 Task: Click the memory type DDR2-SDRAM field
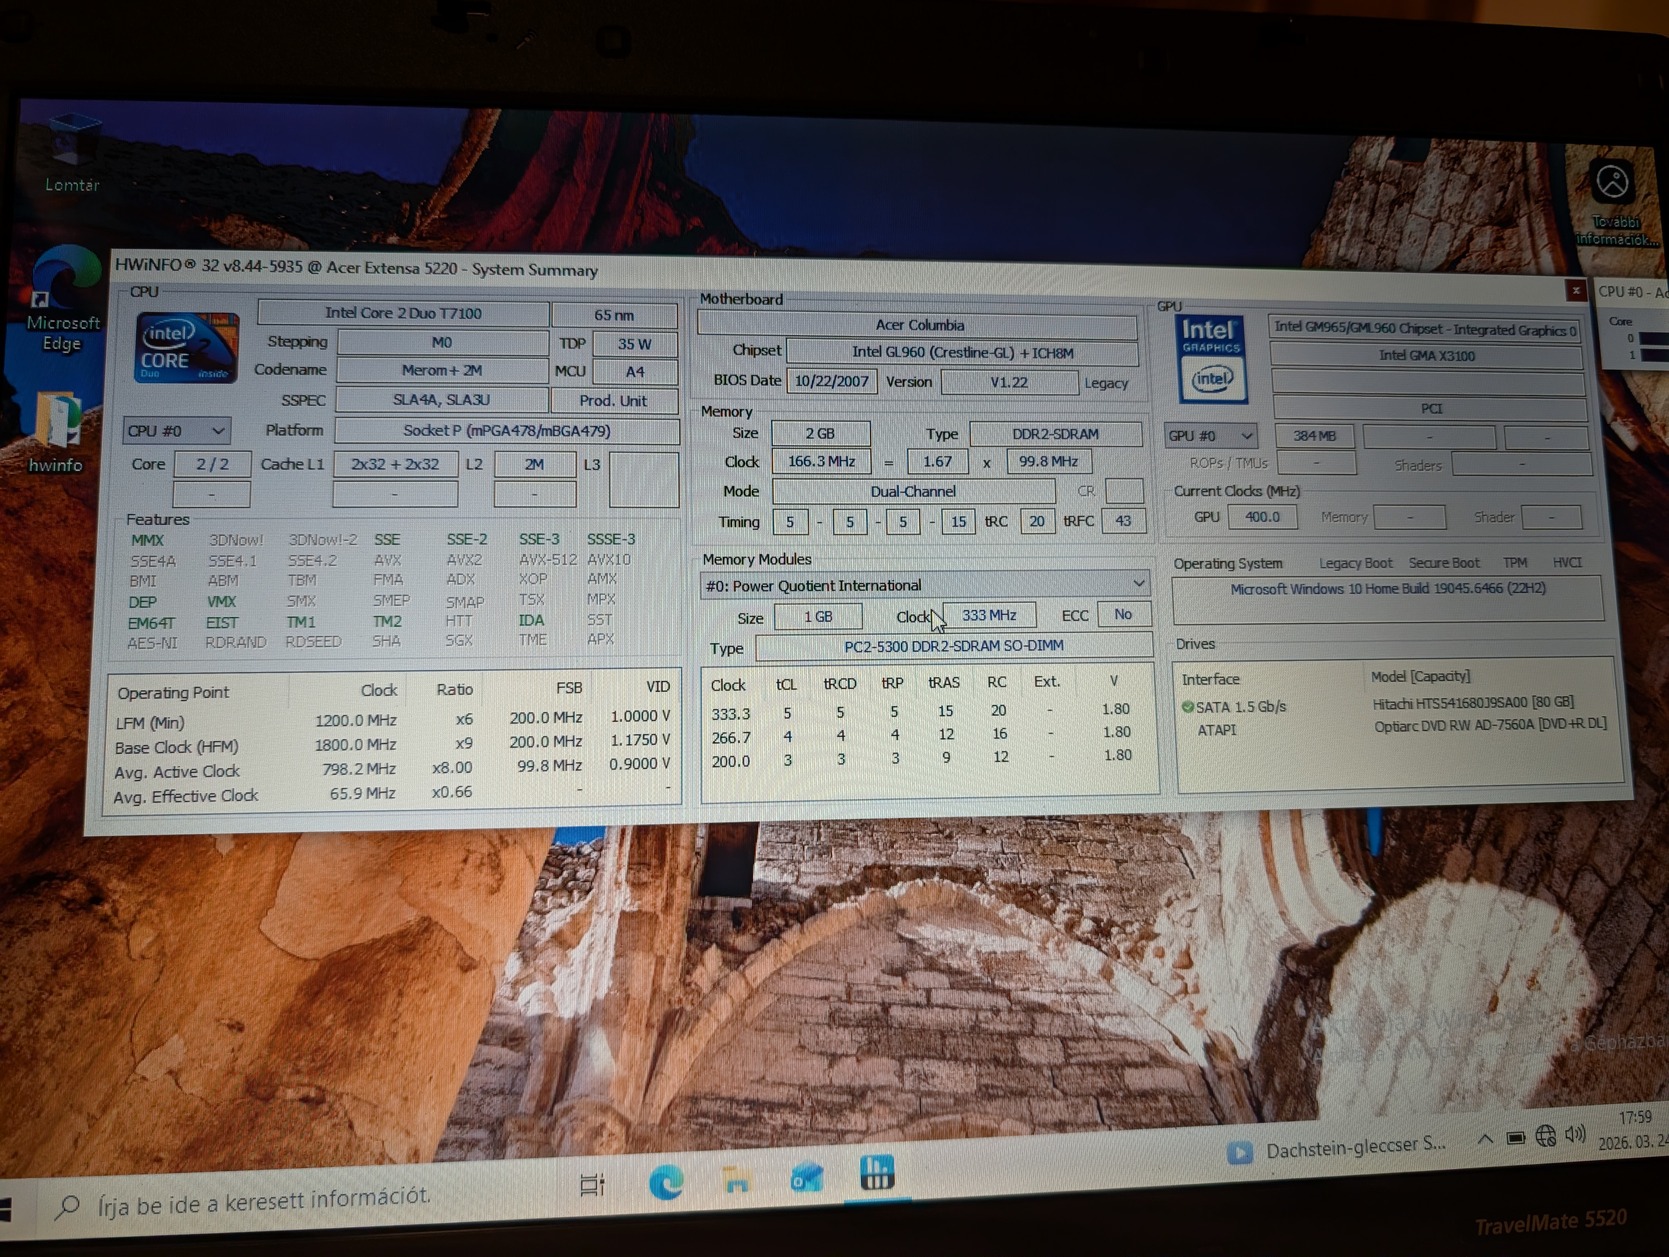pyautogui.click(x=1055, y=434)
